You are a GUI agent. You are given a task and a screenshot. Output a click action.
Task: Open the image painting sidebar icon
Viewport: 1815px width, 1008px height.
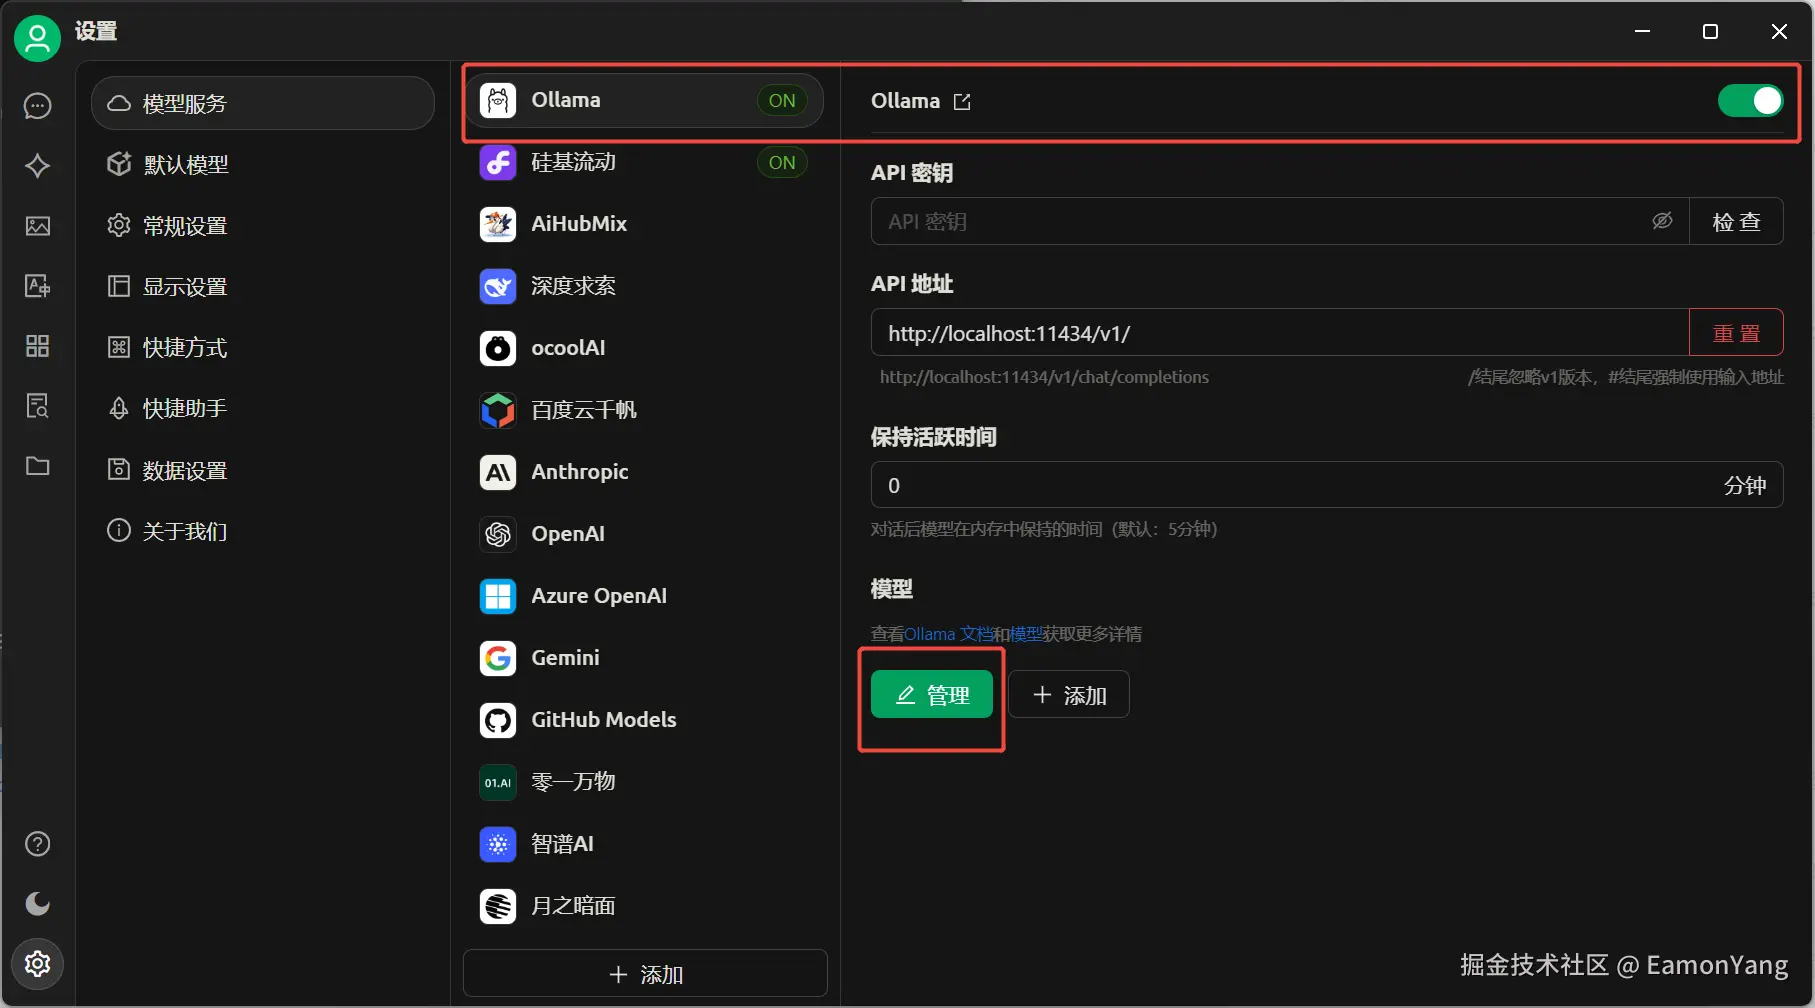click(38, 226)
